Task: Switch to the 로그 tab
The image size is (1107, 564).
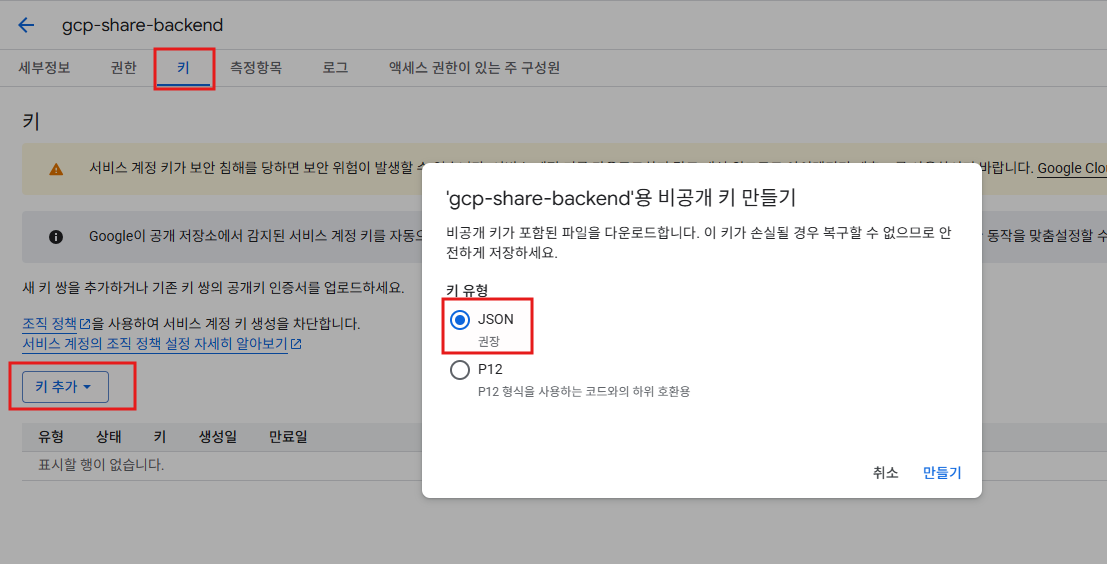Action: click(x=335, y=68)
